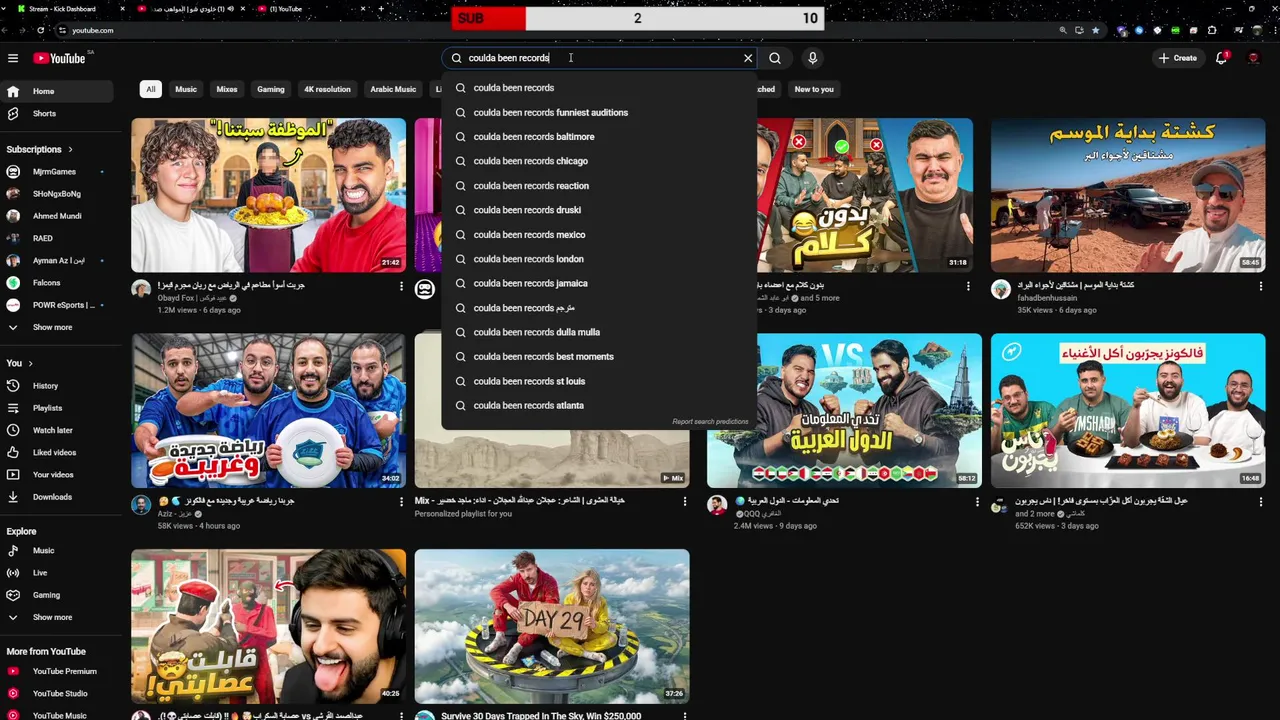Open the Obayd Fox video thumbnail, duration 21:42
Image resolution: width=1280 pixels, height=720 pixels.
269,195
